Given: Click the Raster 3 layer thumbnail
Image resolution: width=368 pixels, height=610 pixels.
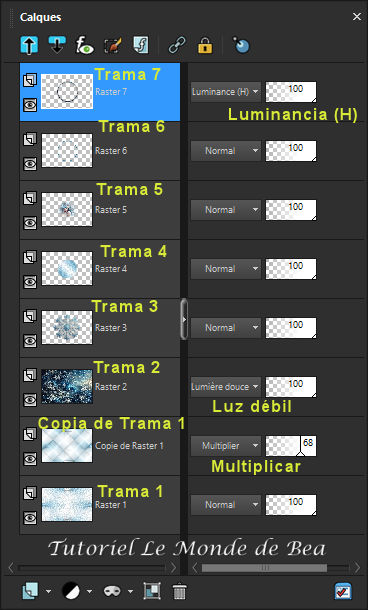Looking at the screenshot, I should coord(67,328).
